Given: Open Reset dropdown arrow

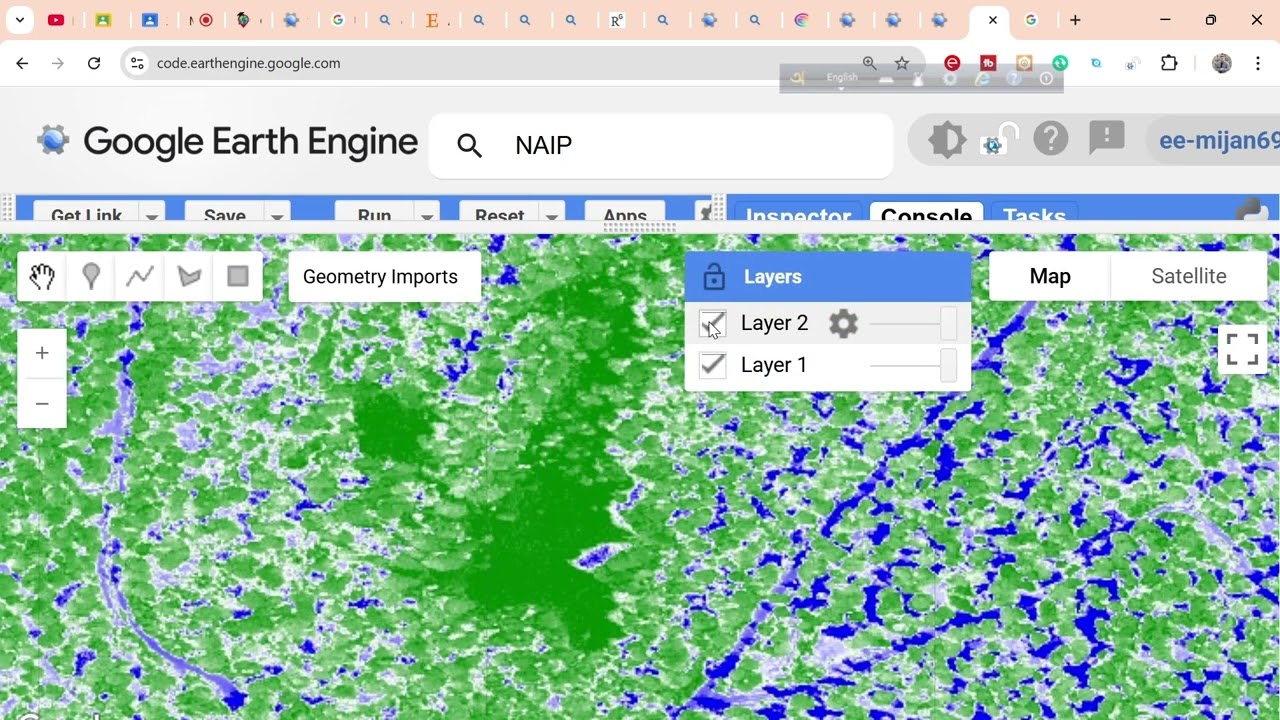Looking at the screenshot, I should point(552,215).
